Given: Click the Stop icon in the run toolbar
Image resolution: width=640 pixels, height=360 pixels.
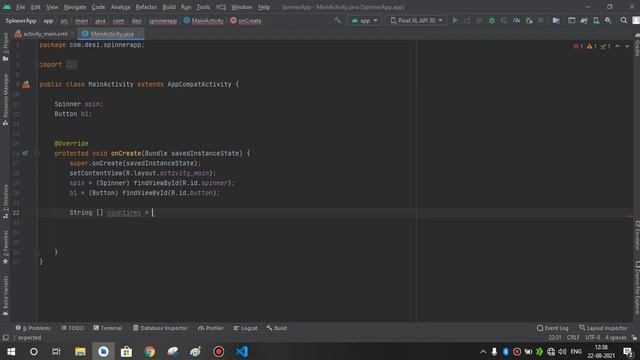Looking at the screenshot, I should coord(541,20).
